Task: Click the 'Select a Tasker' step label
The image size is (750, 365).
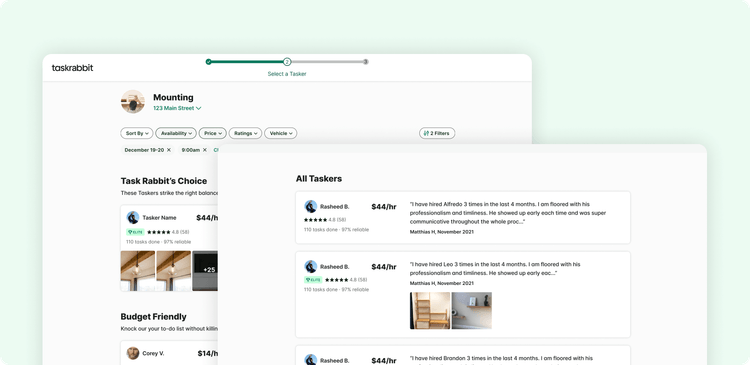Action: [x=287, y=74]
